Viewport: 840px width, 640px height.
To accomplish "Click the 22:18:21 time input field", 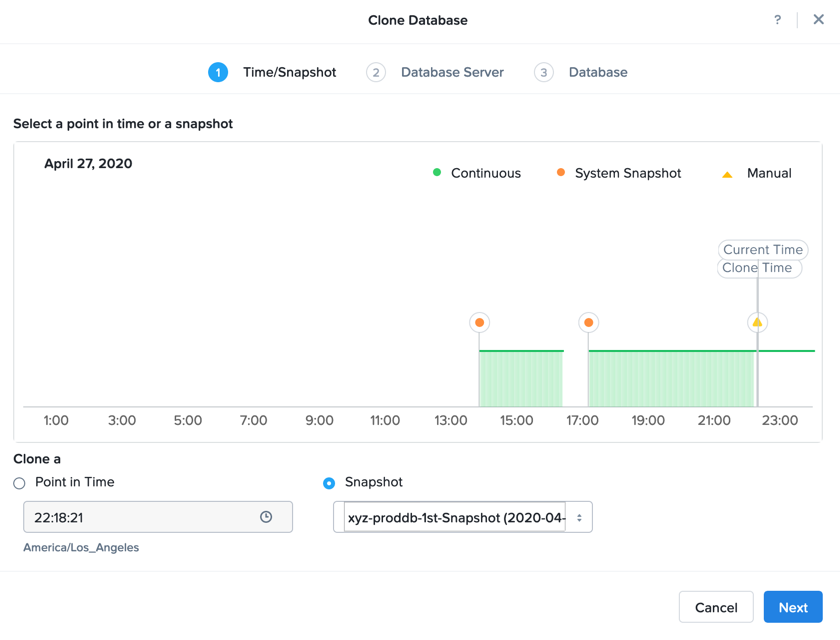I will coord(158,517).
